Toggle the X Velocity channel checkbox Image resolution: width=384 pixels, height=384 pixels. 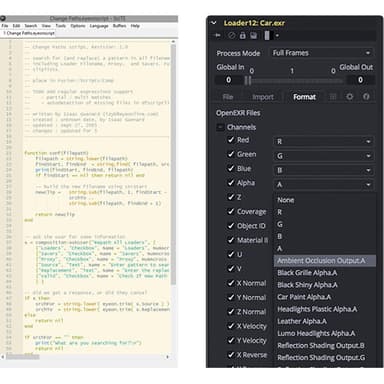point(230,326)
